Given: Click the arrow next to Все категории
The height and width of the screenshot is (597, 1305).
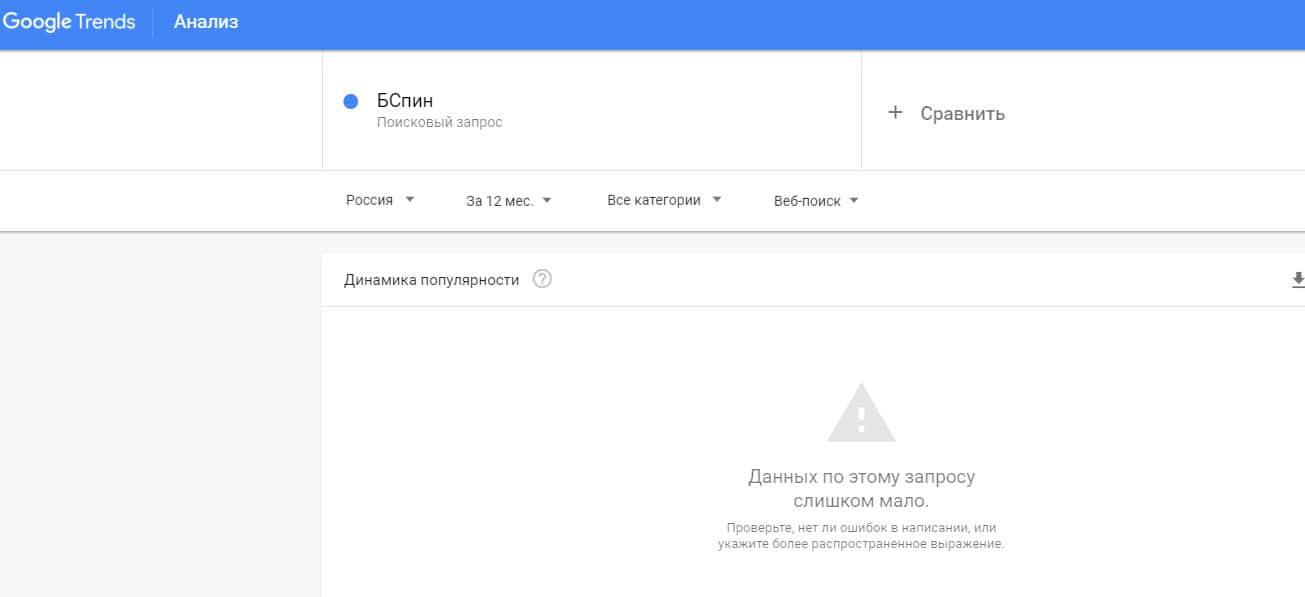Looking at the screenshot, I should point(717,200).
